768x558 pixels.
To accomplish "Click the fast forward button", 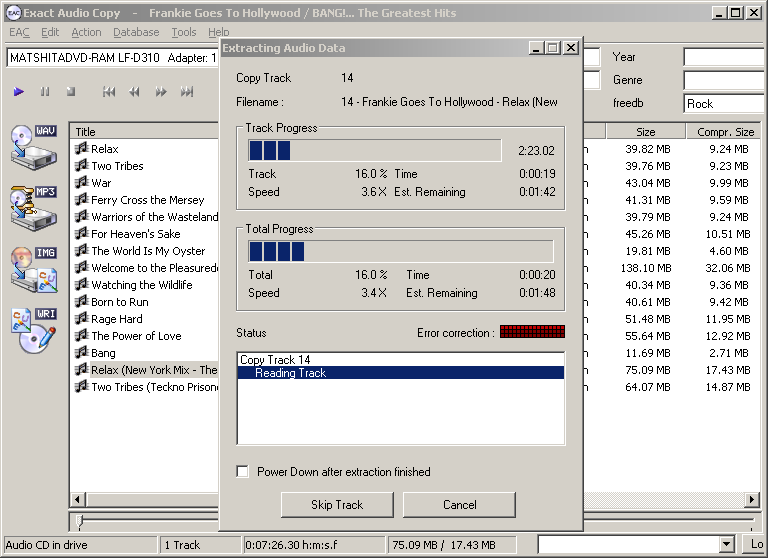I will tap(161, 92).
